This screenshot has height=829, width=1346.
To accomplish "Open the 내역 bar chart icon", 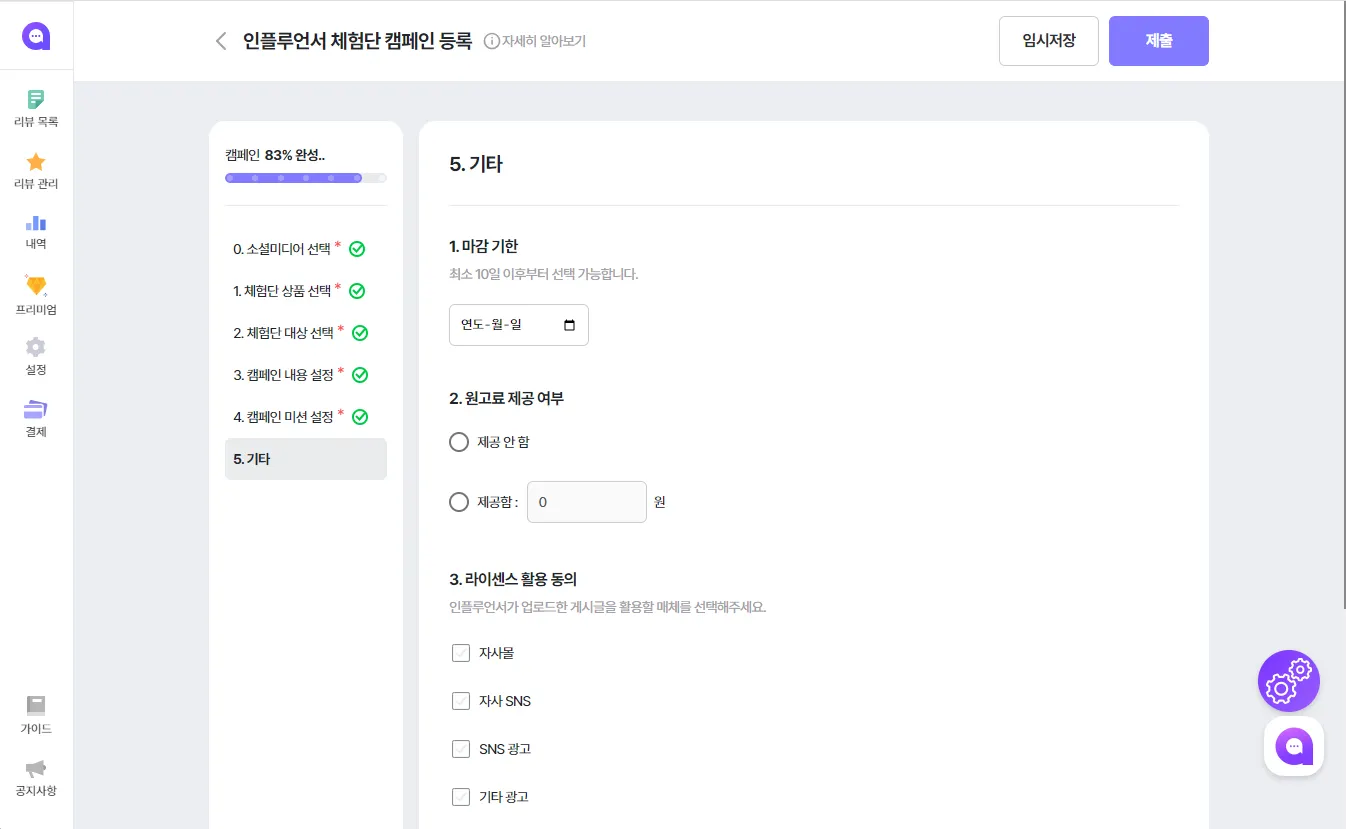I will coord(36,223).
